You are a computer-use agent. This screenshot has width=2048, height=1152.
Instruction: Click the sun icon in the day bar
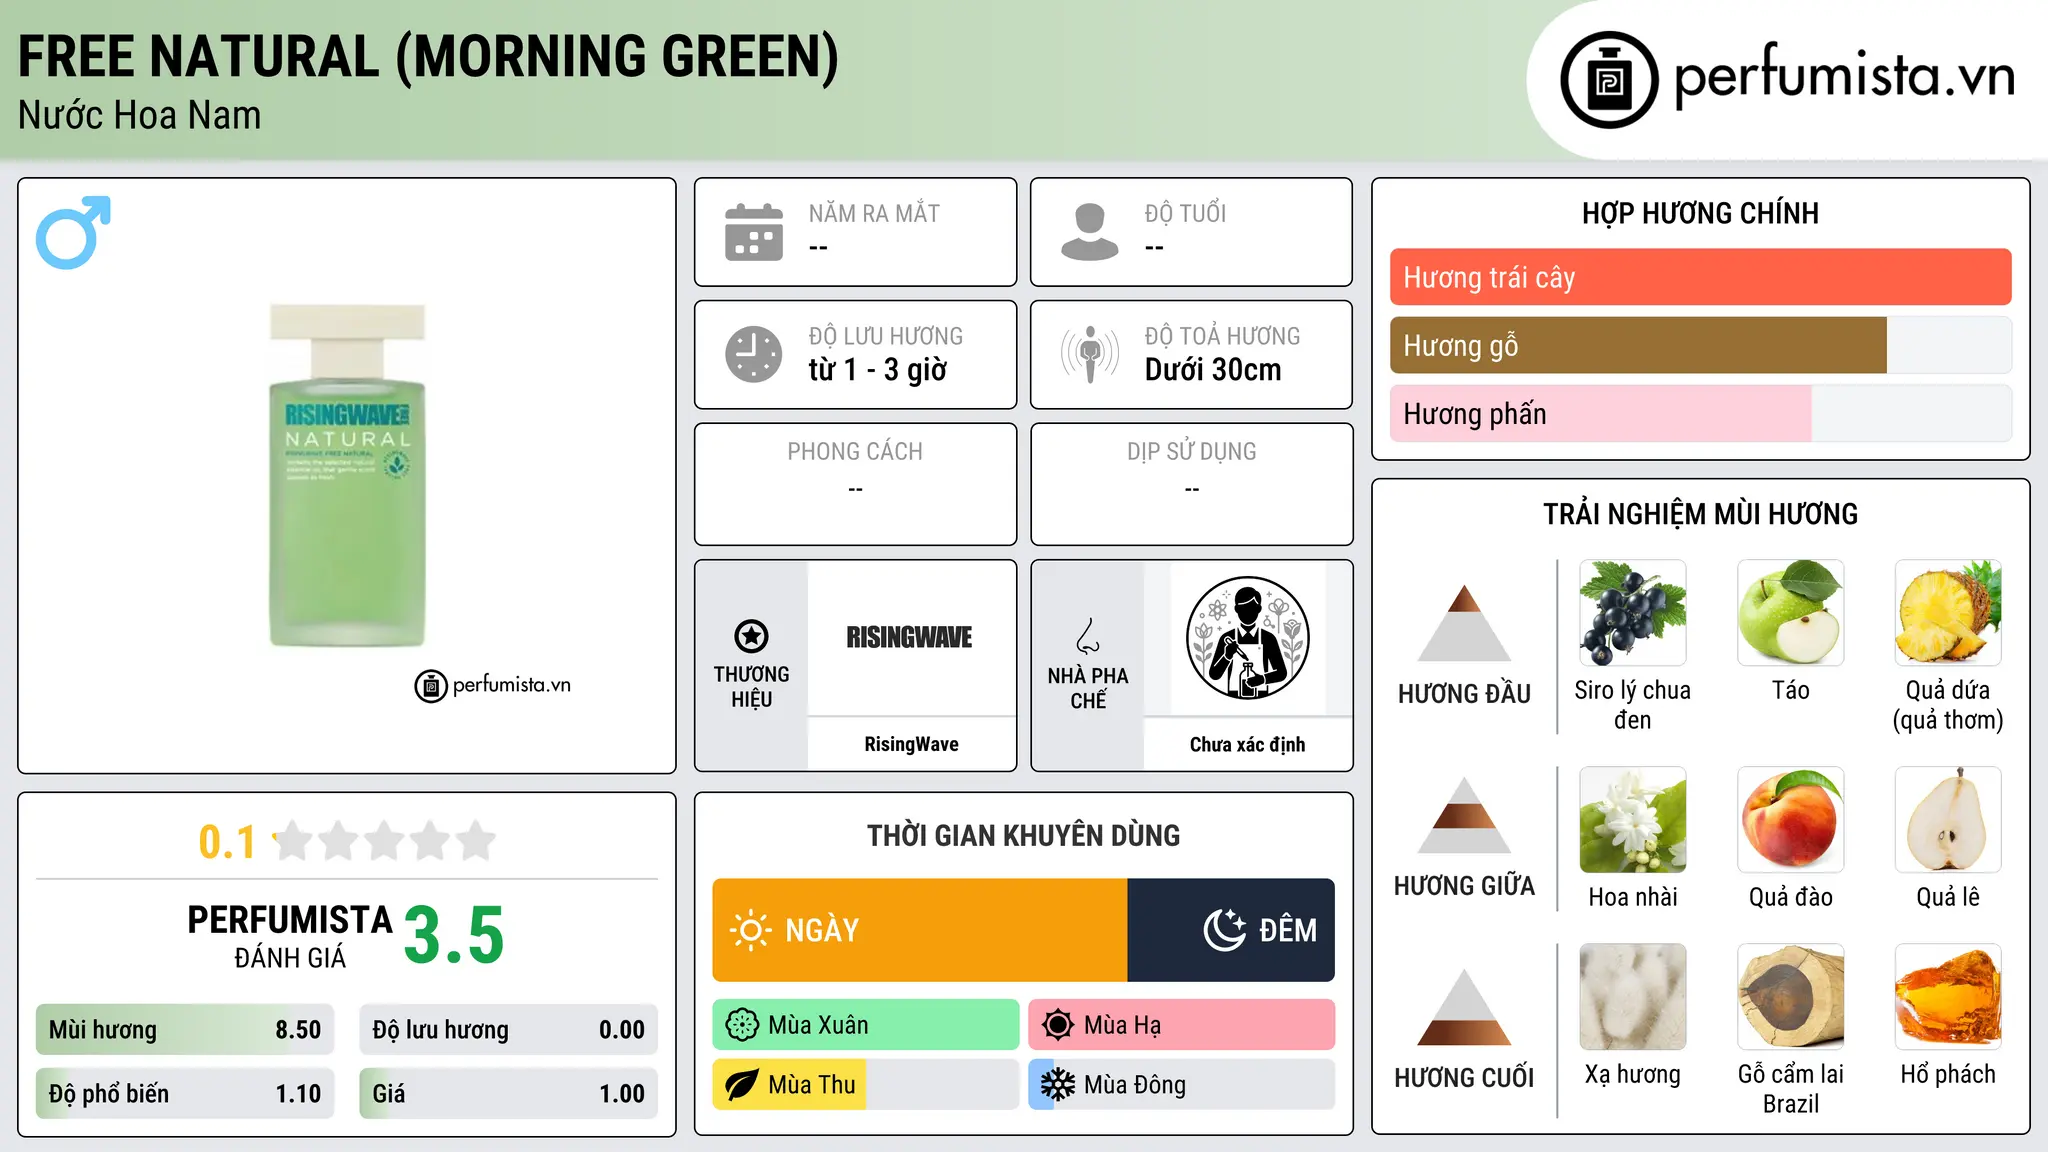coord(750,930)
